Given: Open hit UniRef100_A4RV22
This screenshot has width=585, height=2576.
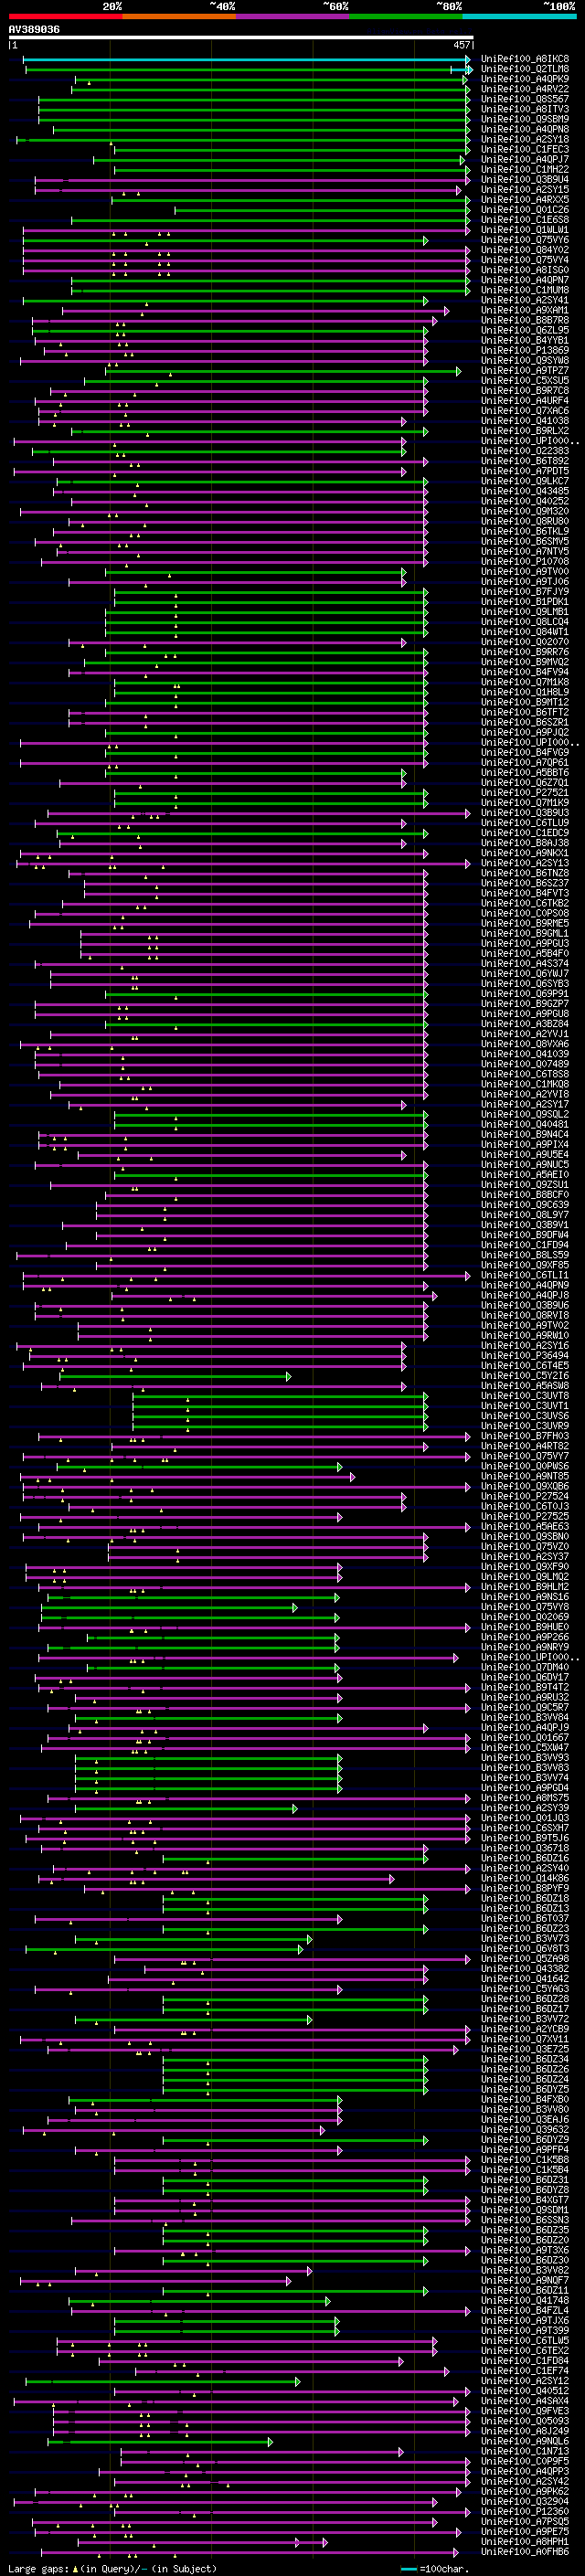Looking at the screenshot, I should pos(525,89).
